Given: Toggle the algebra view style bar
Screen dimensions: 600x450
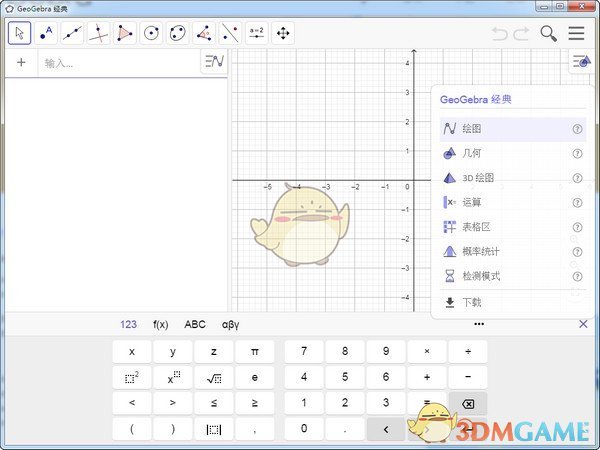Looking at the screenshot, I should pyautogui.click(x=214, y=61).
